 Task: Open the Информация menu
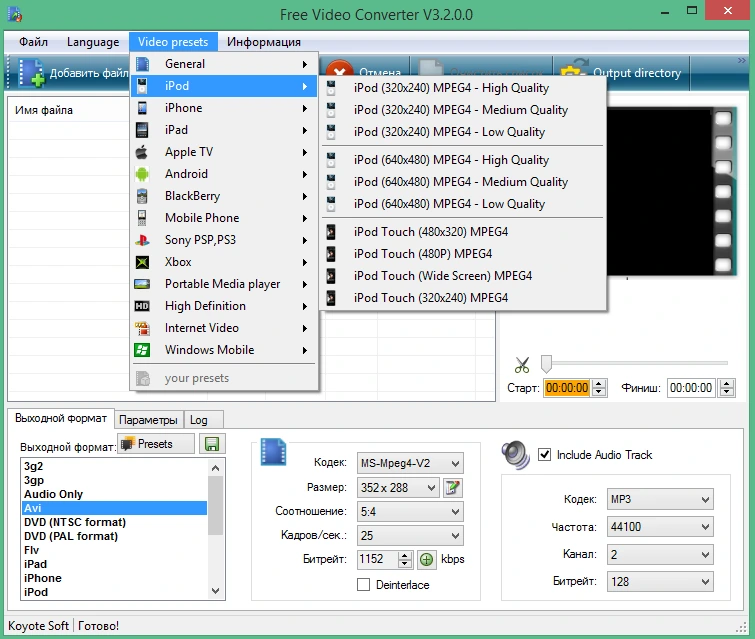264,42
